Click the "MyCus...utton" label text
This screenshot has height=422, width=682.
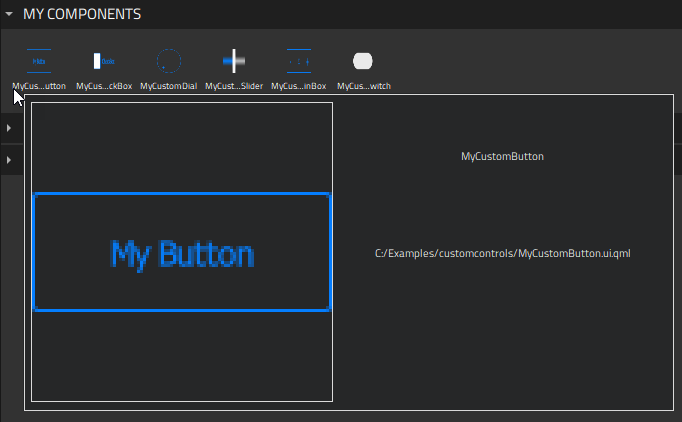[39, 86]
